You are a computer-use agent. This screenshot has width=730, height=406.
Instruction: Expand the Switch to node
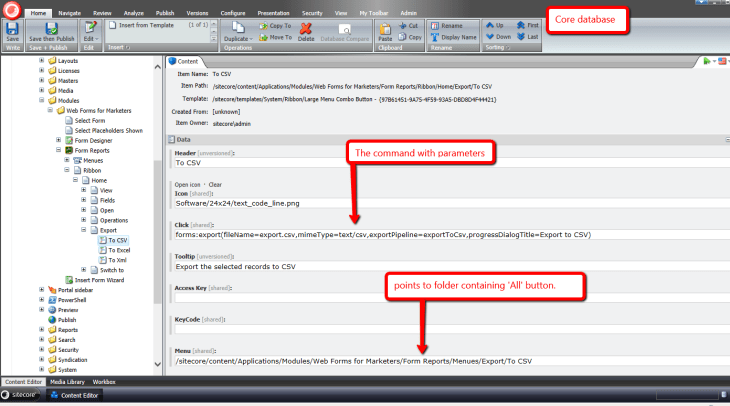(x=83, y=270)
